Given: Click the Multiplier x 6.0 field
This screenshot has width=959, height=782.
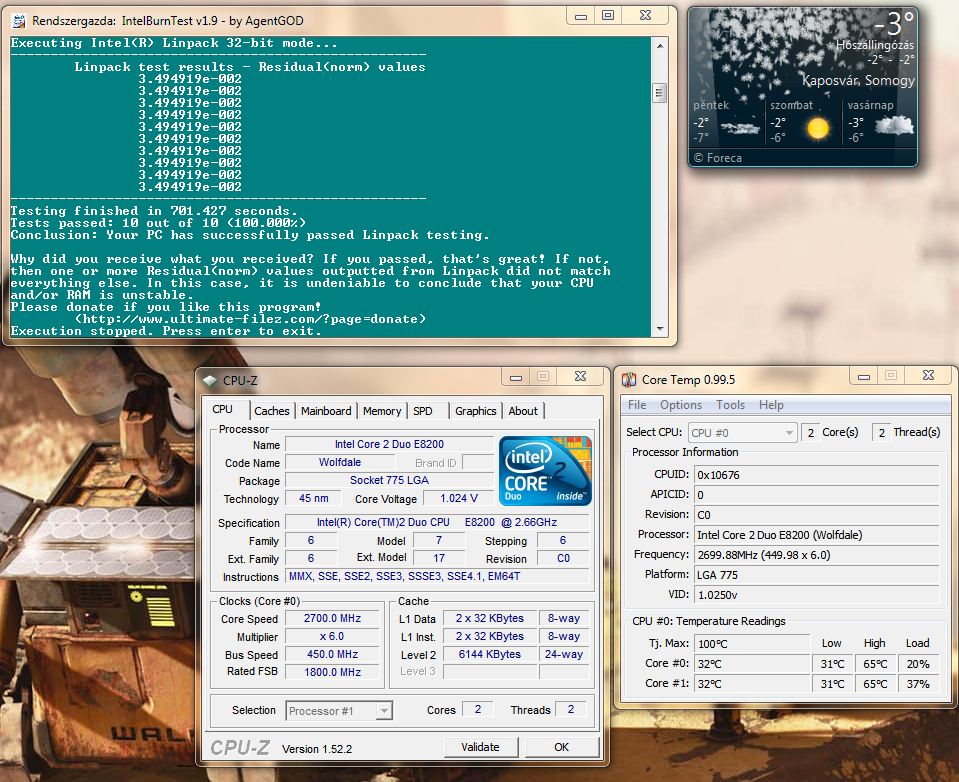Looking at the screenshot, I should point(332,636).
